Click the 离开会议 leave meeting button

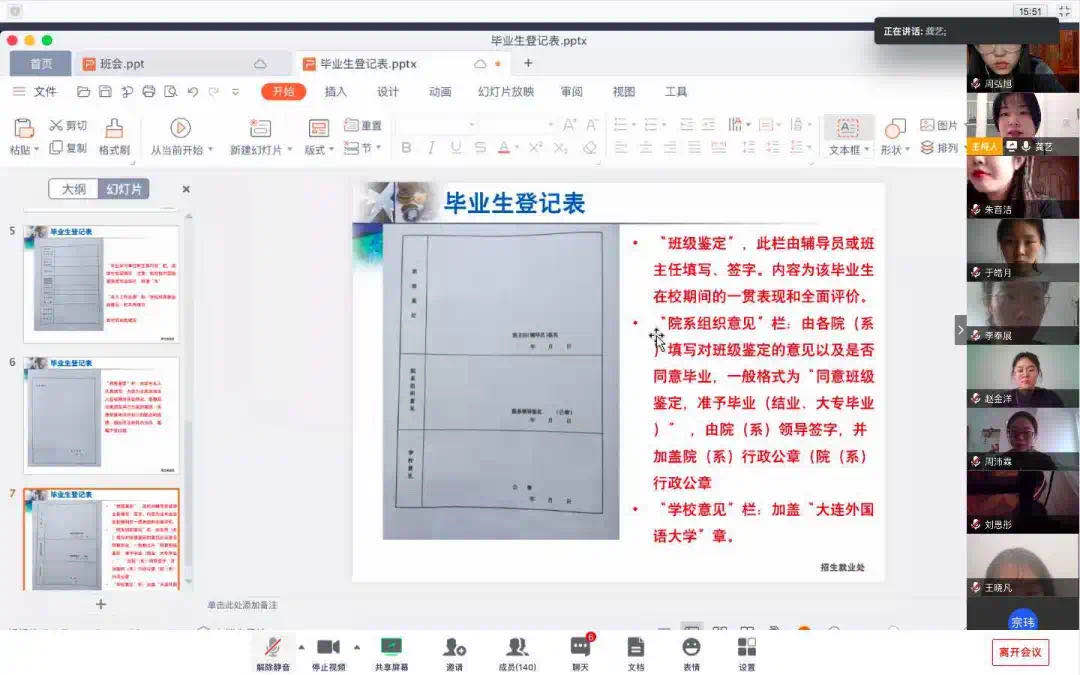click(x=1020, y=652)
